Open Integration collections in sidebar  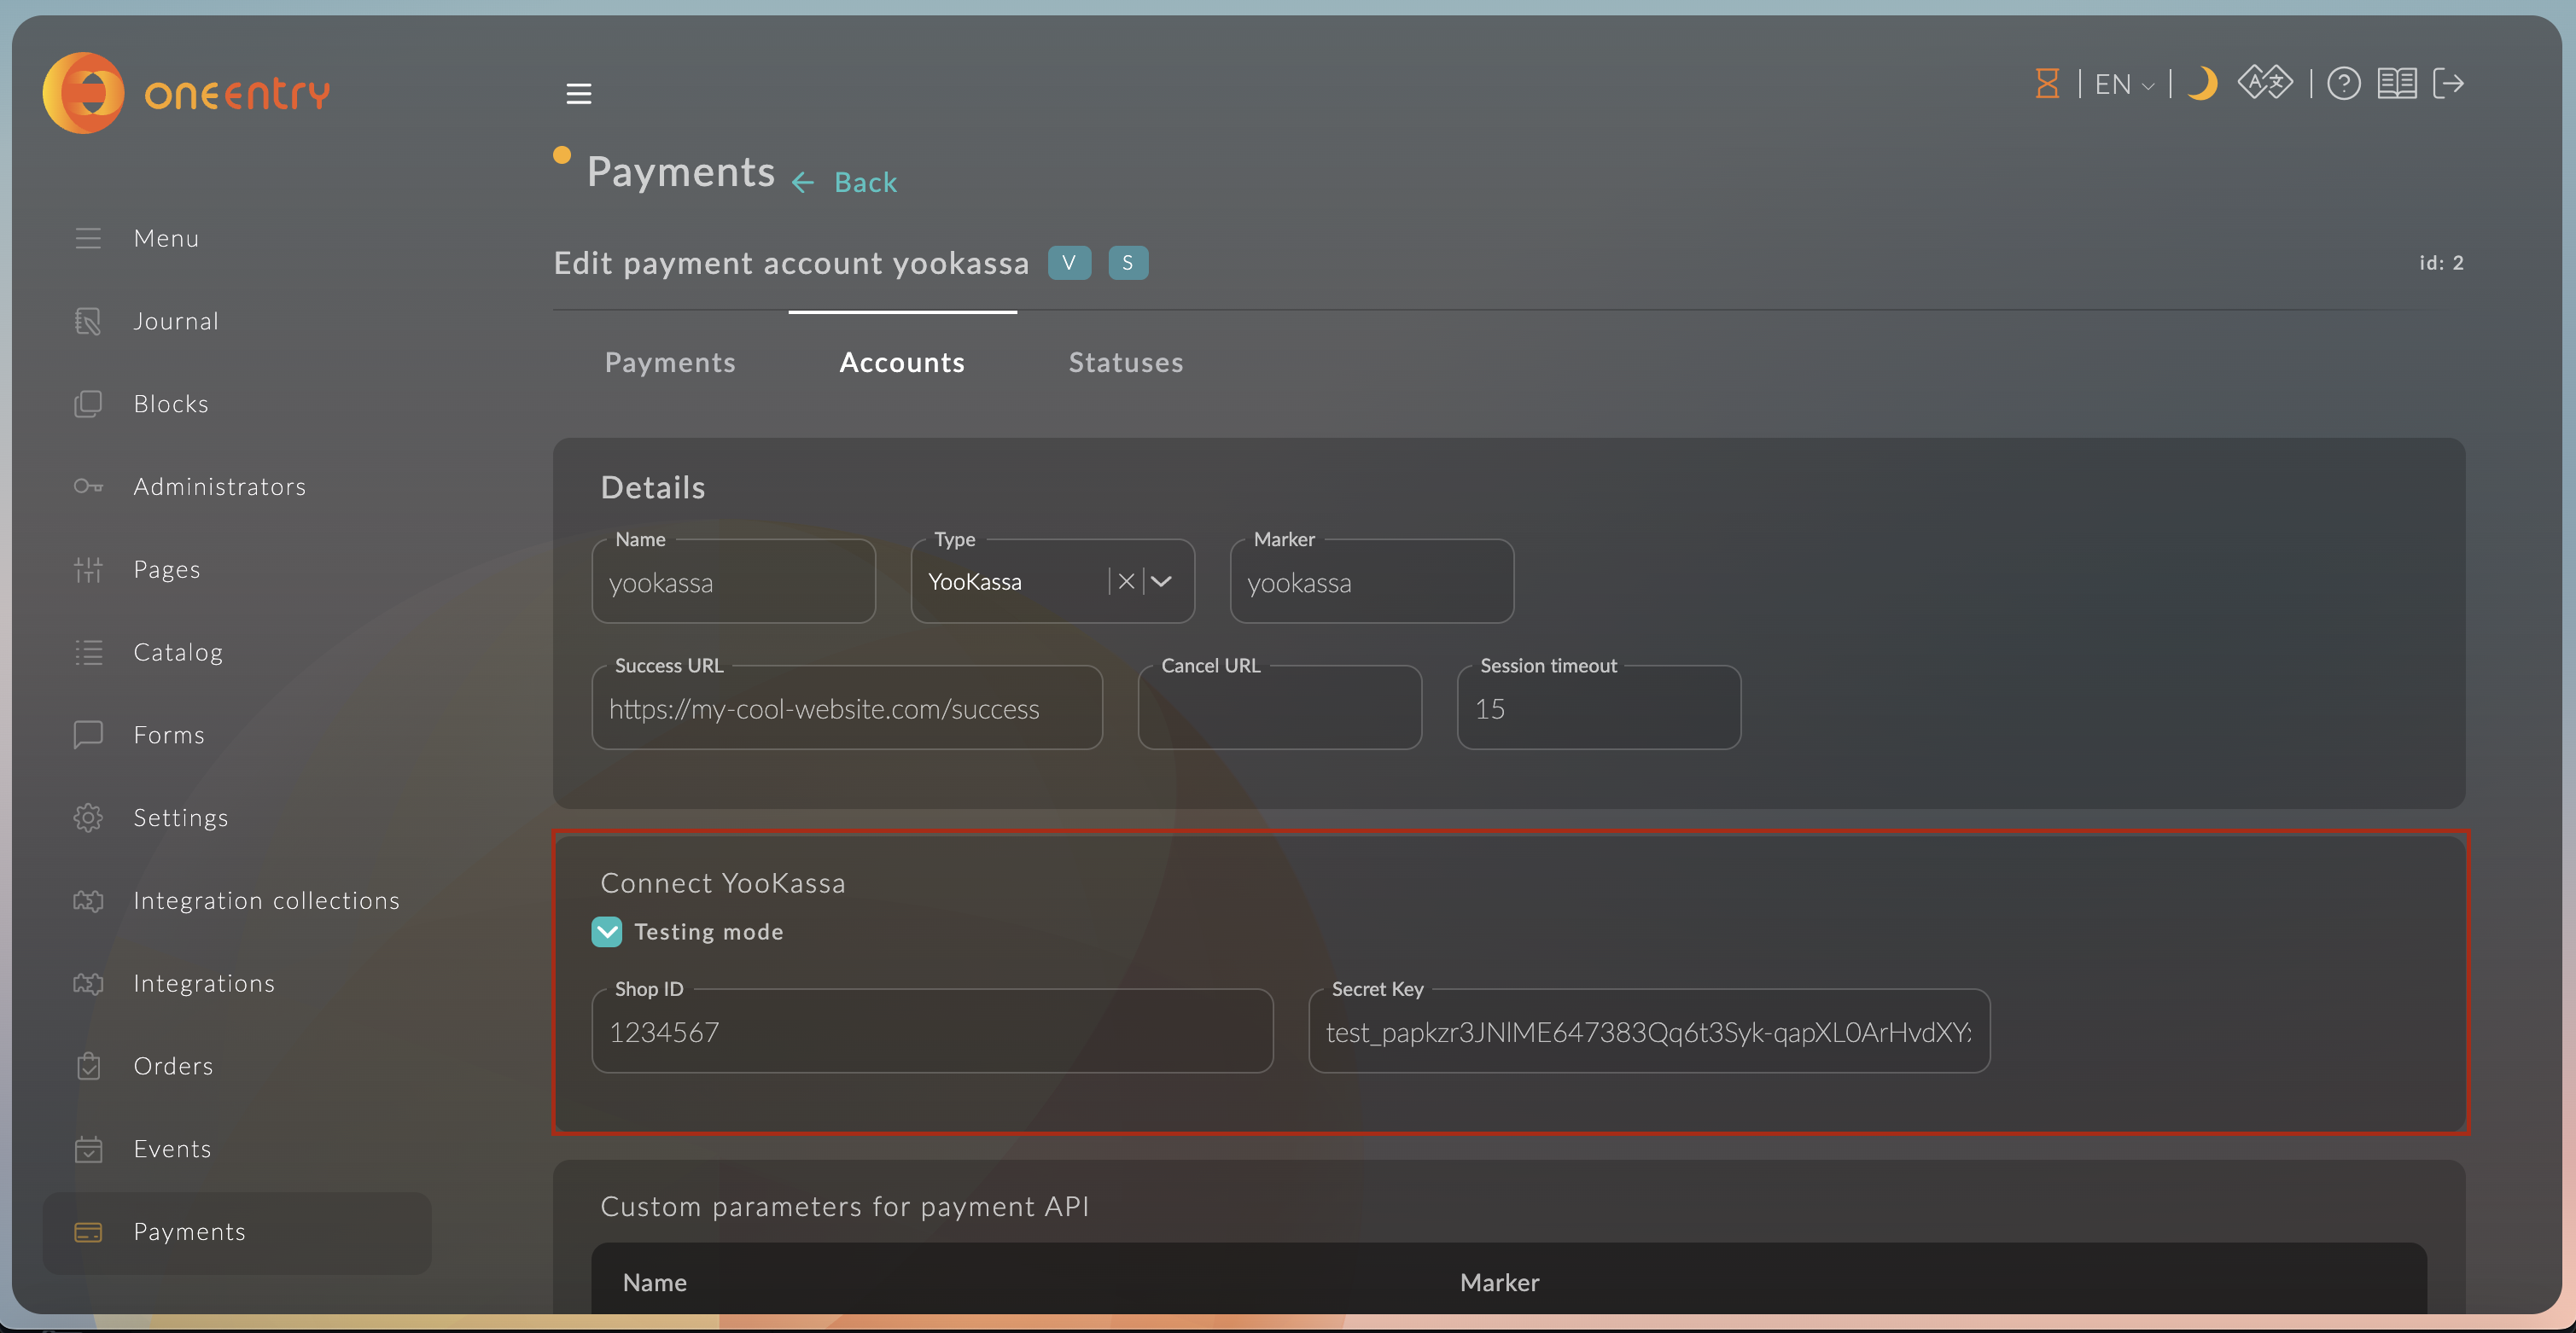click(266, 901)
